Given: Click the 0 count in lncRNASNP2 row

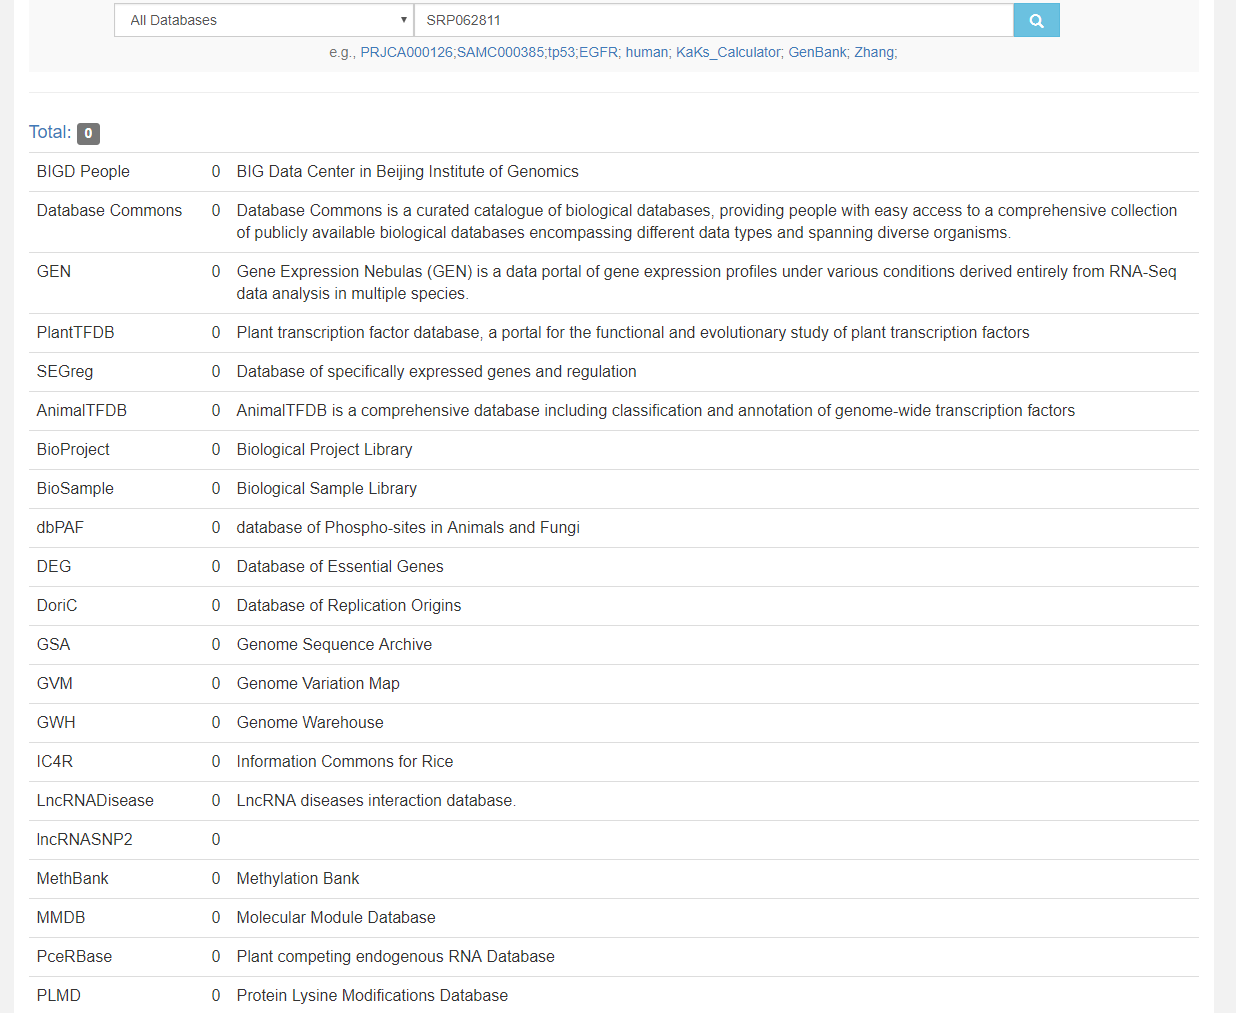Looking at the screenshot, I should point(216,840).
